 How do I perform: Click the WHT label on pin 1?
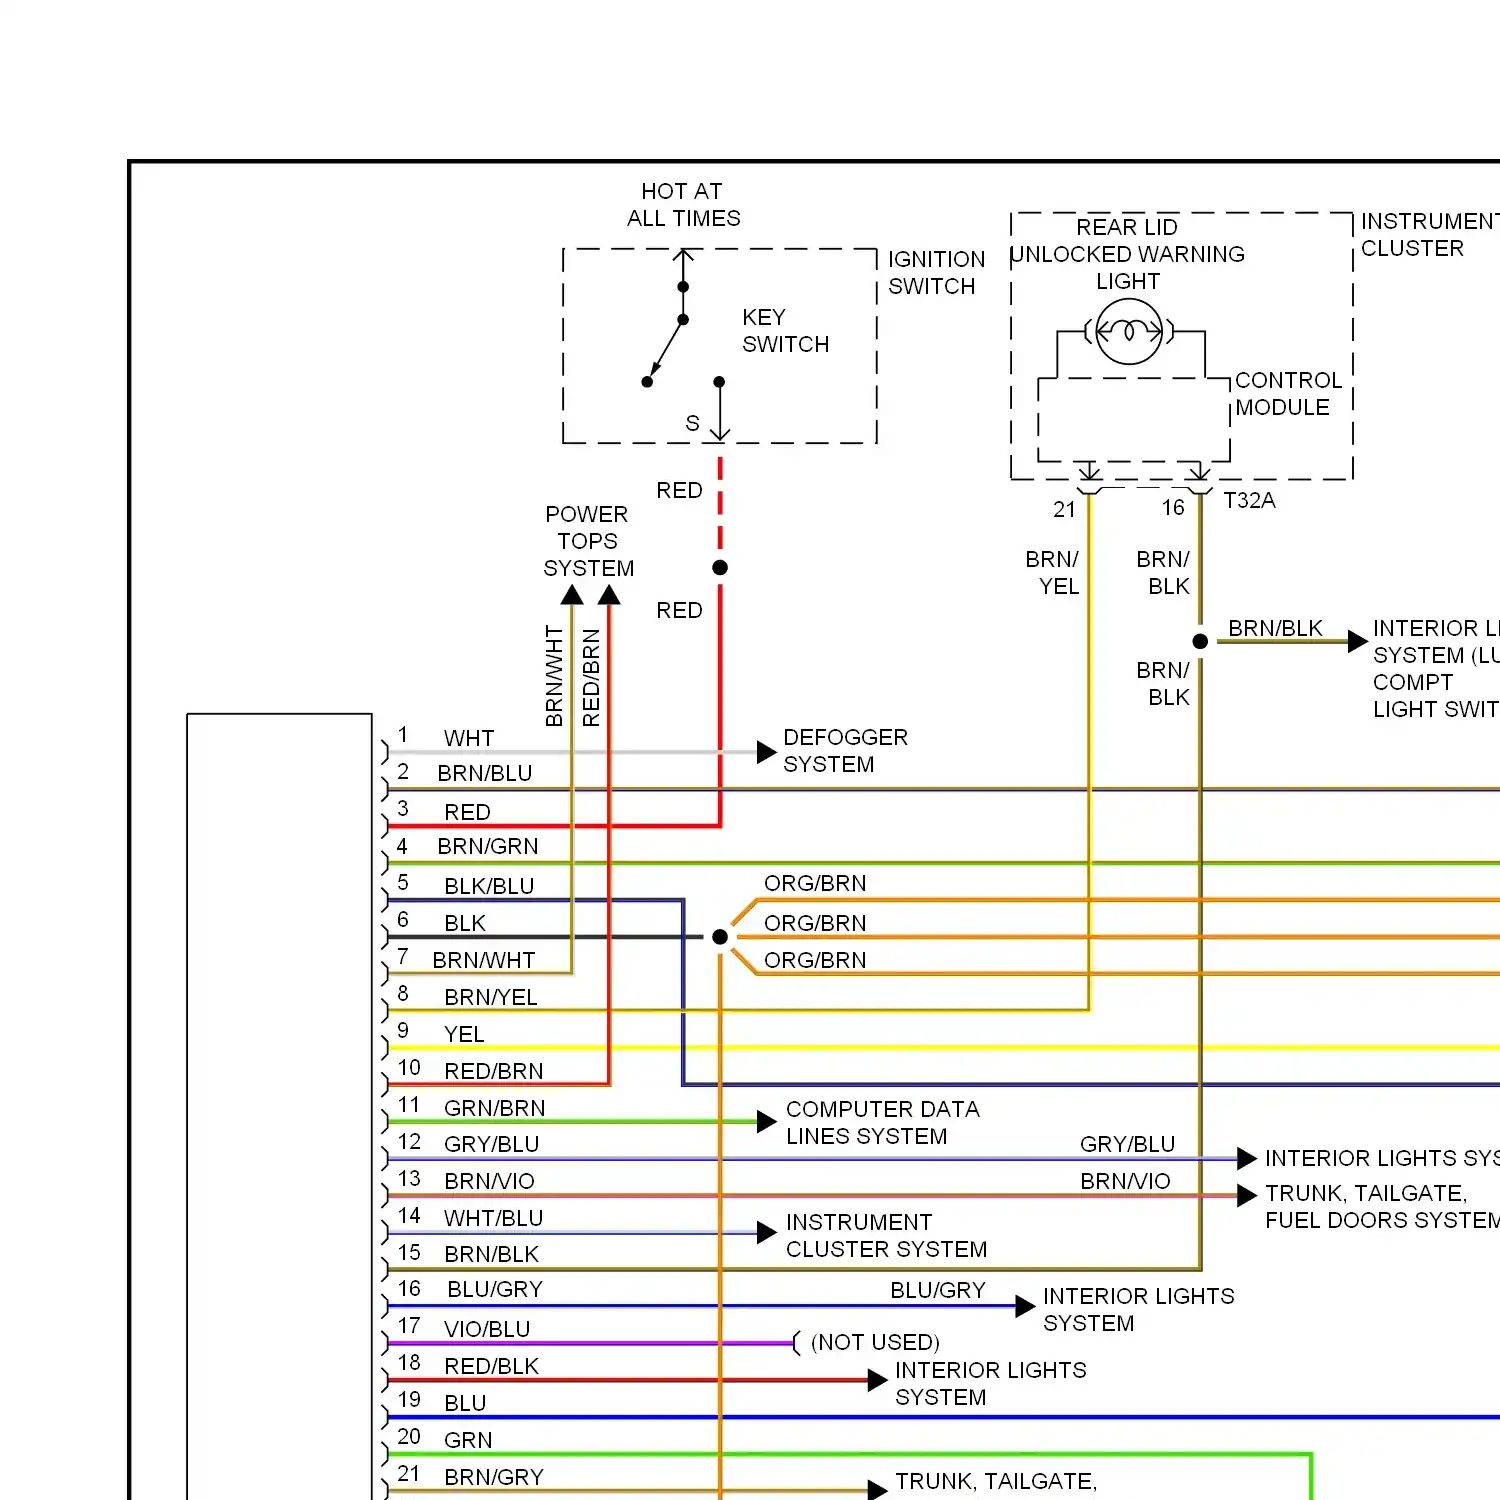[x=469, y=738]
